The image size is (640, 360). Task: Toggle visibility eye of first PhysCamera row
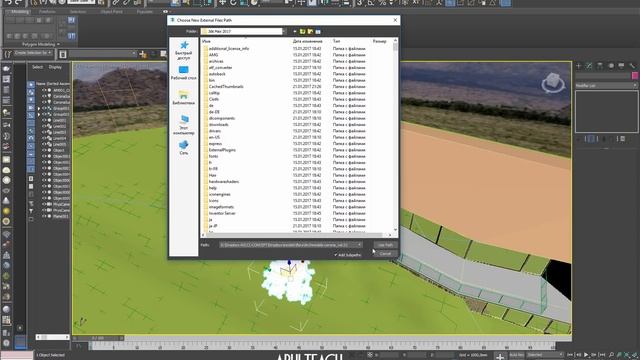tap(44, 204)
